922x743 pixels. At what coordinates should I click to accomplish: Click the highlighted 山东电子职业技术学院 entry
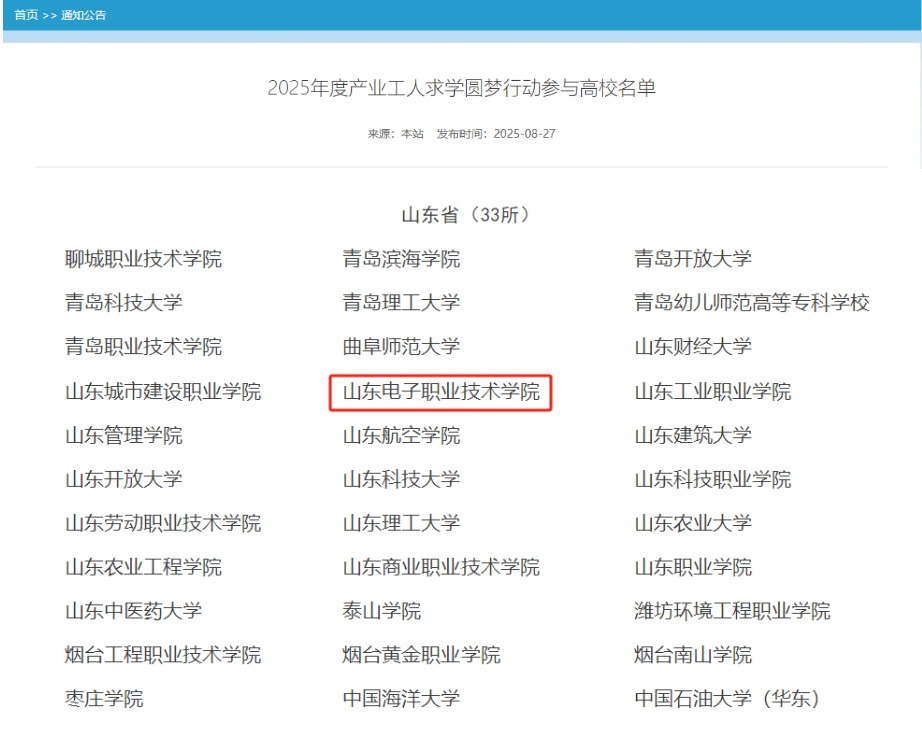(441, 392)
